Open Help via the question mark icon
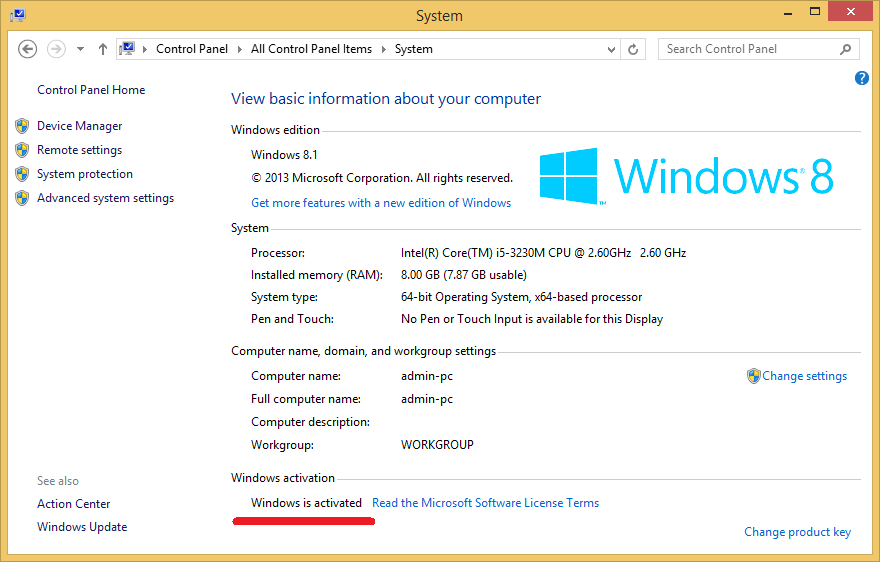The width and height of the screenshot is (880, 562). (x=862, y=78)
